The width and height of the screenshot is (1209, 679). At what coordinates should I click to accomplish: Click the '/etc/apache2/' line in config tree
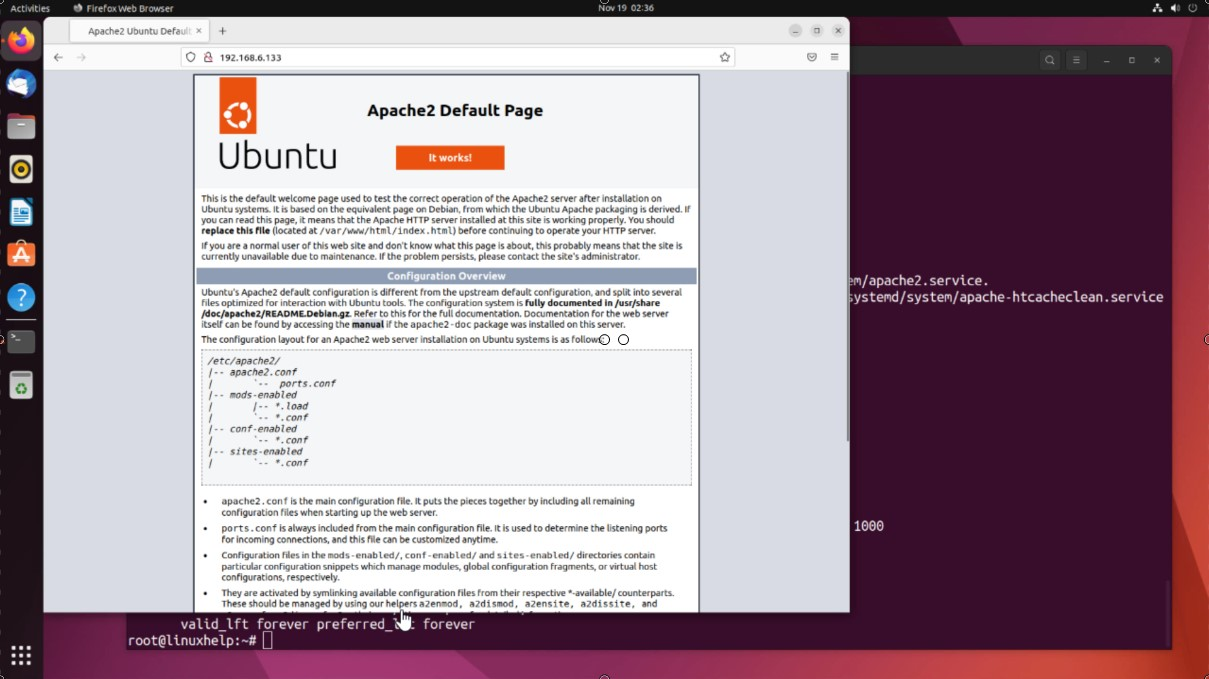(x=244, y=361)
